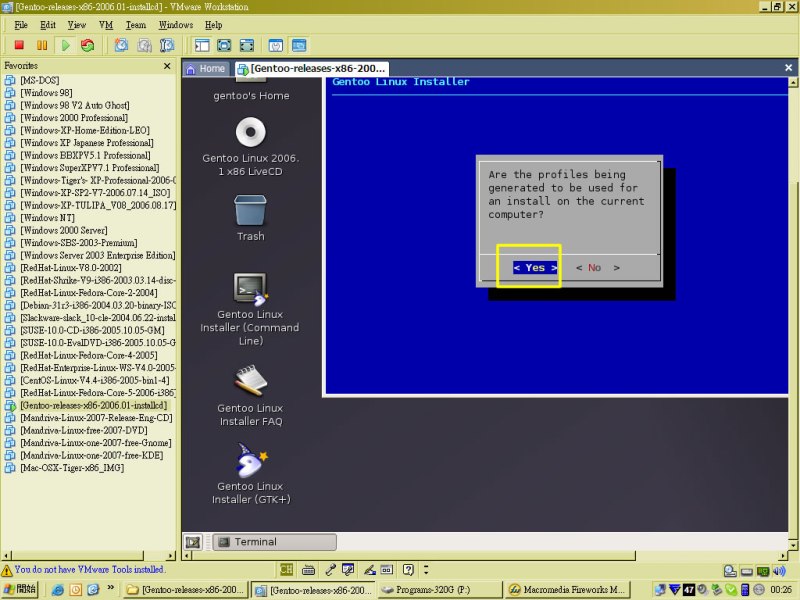Open the Team menu
800x600 pixels.
point(135,24)
